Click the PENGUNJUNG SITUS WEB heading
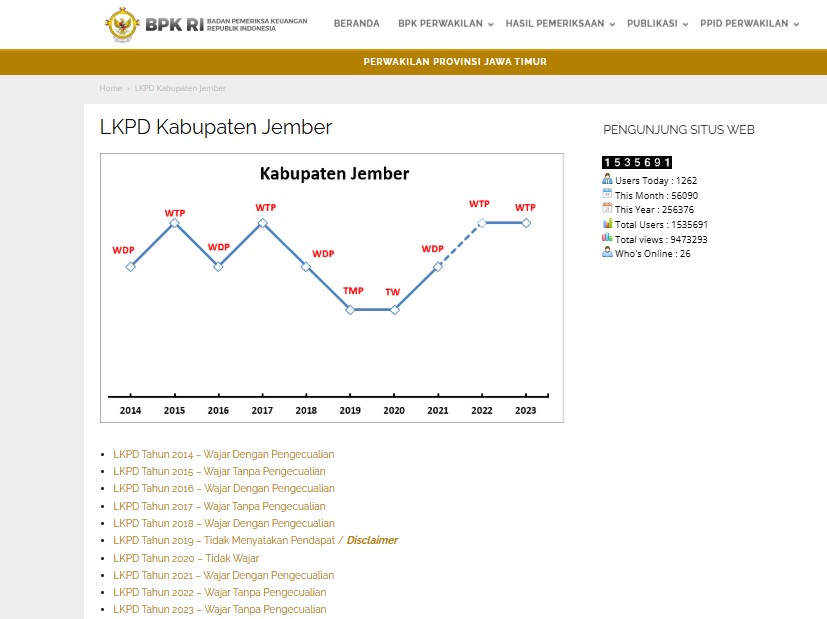The width and height of the screenshot is (827, 619). [679, 130]
